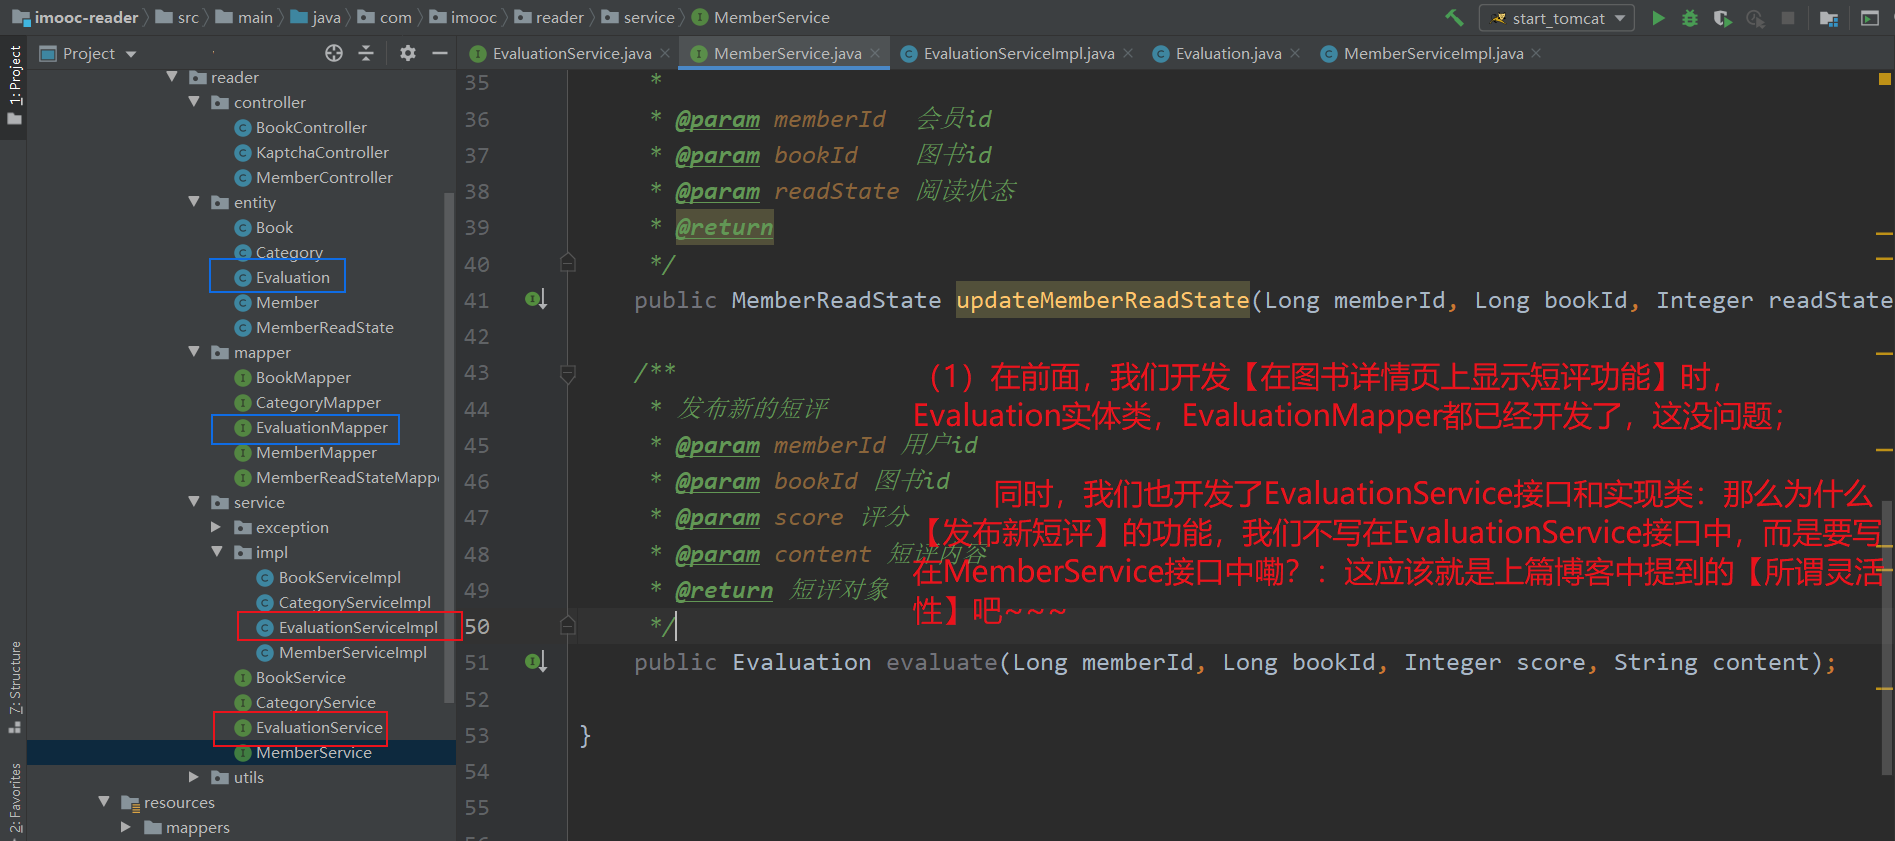Close the MemberServiceImpl.java tab
This screenshot has height=841, width=1895.
(1536, 53)
